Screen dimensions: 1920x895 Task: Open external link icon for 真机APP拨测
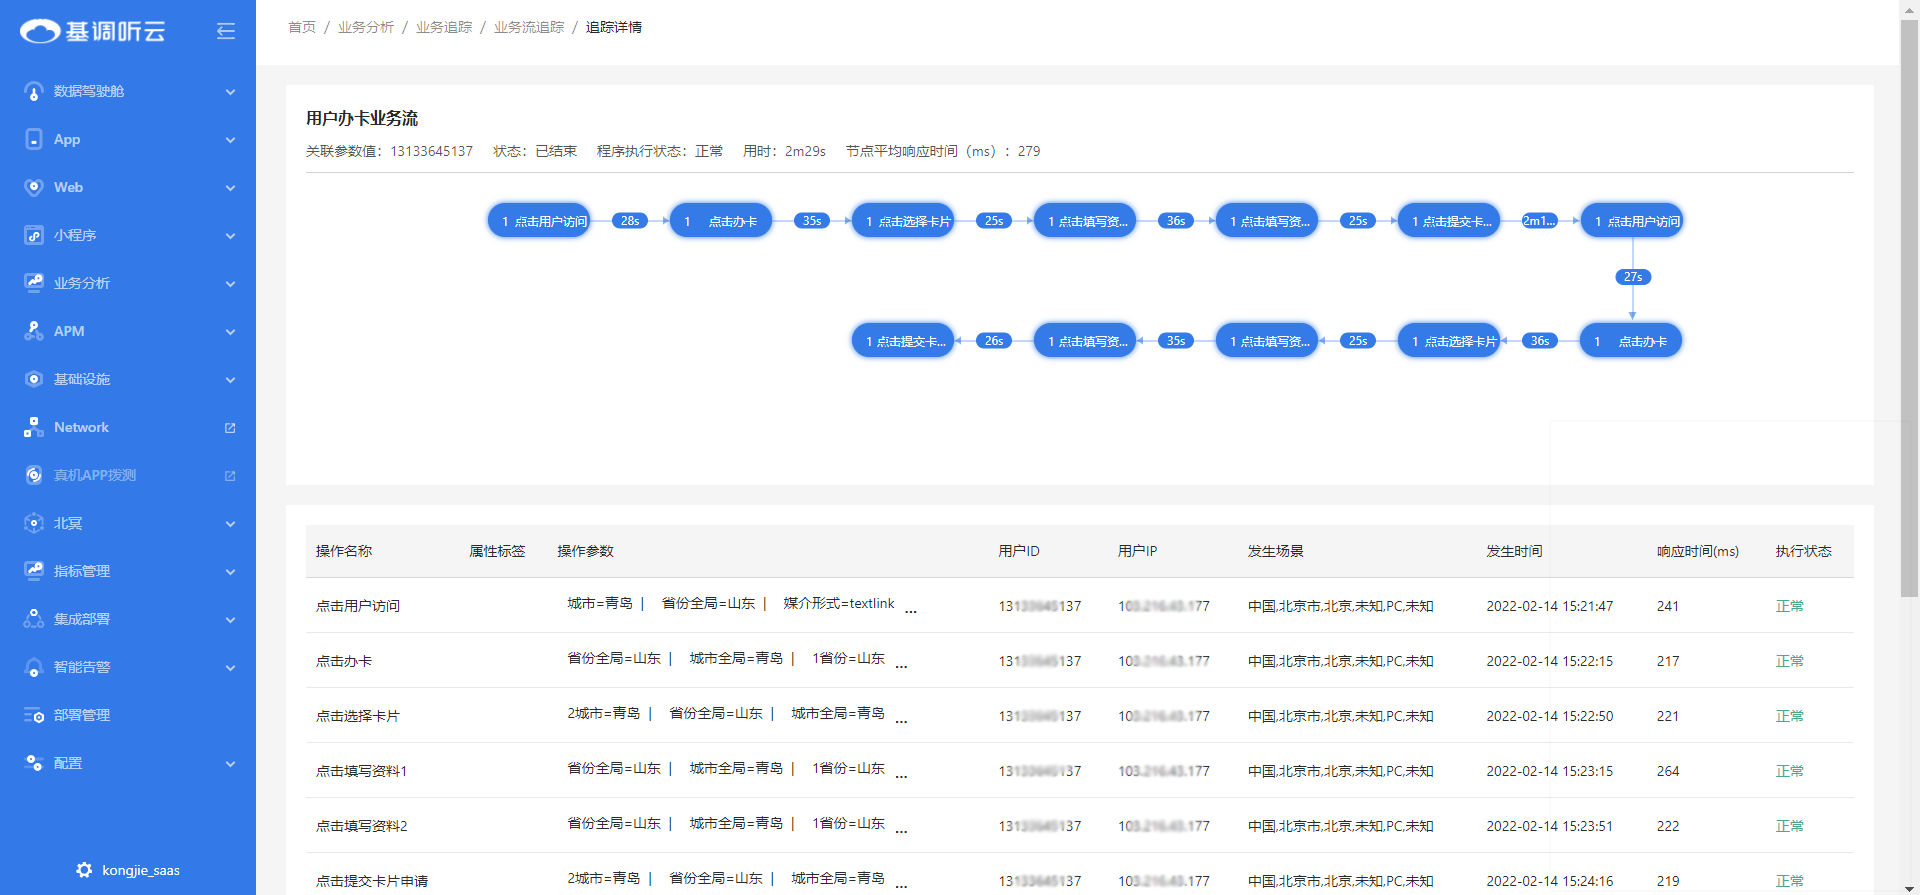click(230, 476)
